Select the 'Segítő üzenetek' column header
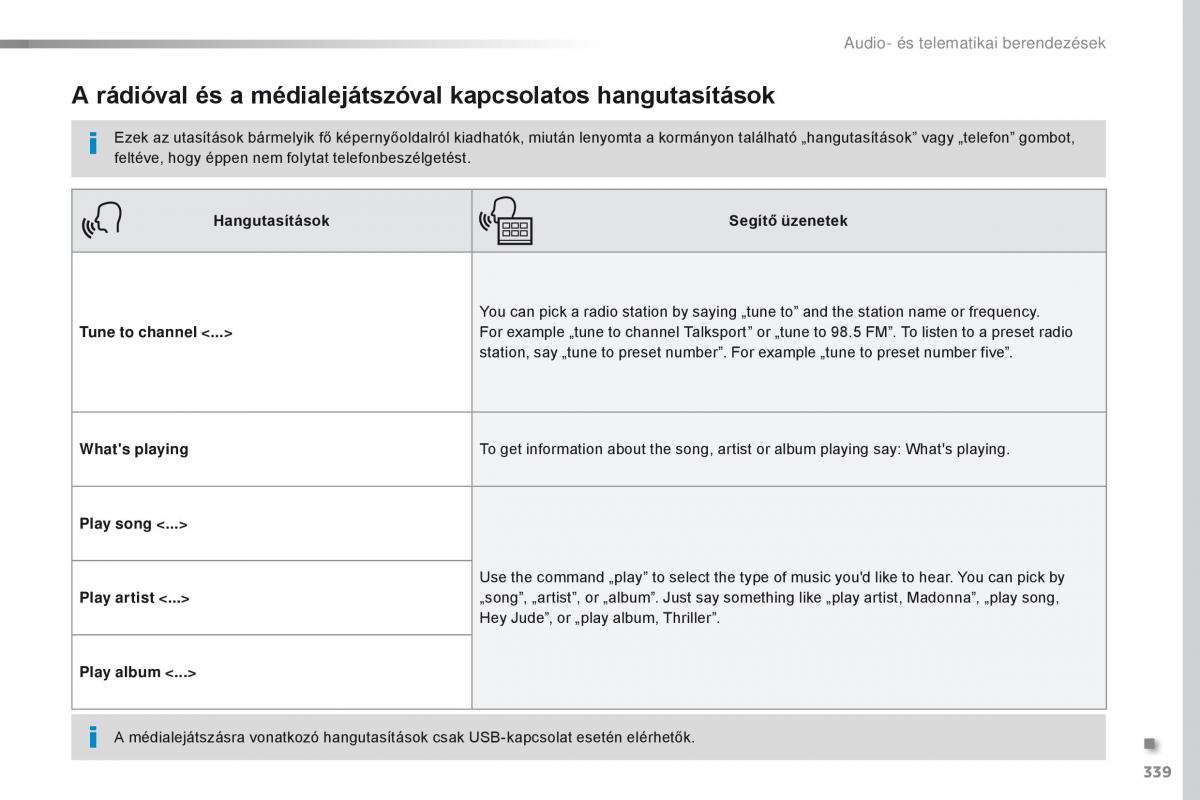Screen dimensions: 1200x800 tap(788, 221)
